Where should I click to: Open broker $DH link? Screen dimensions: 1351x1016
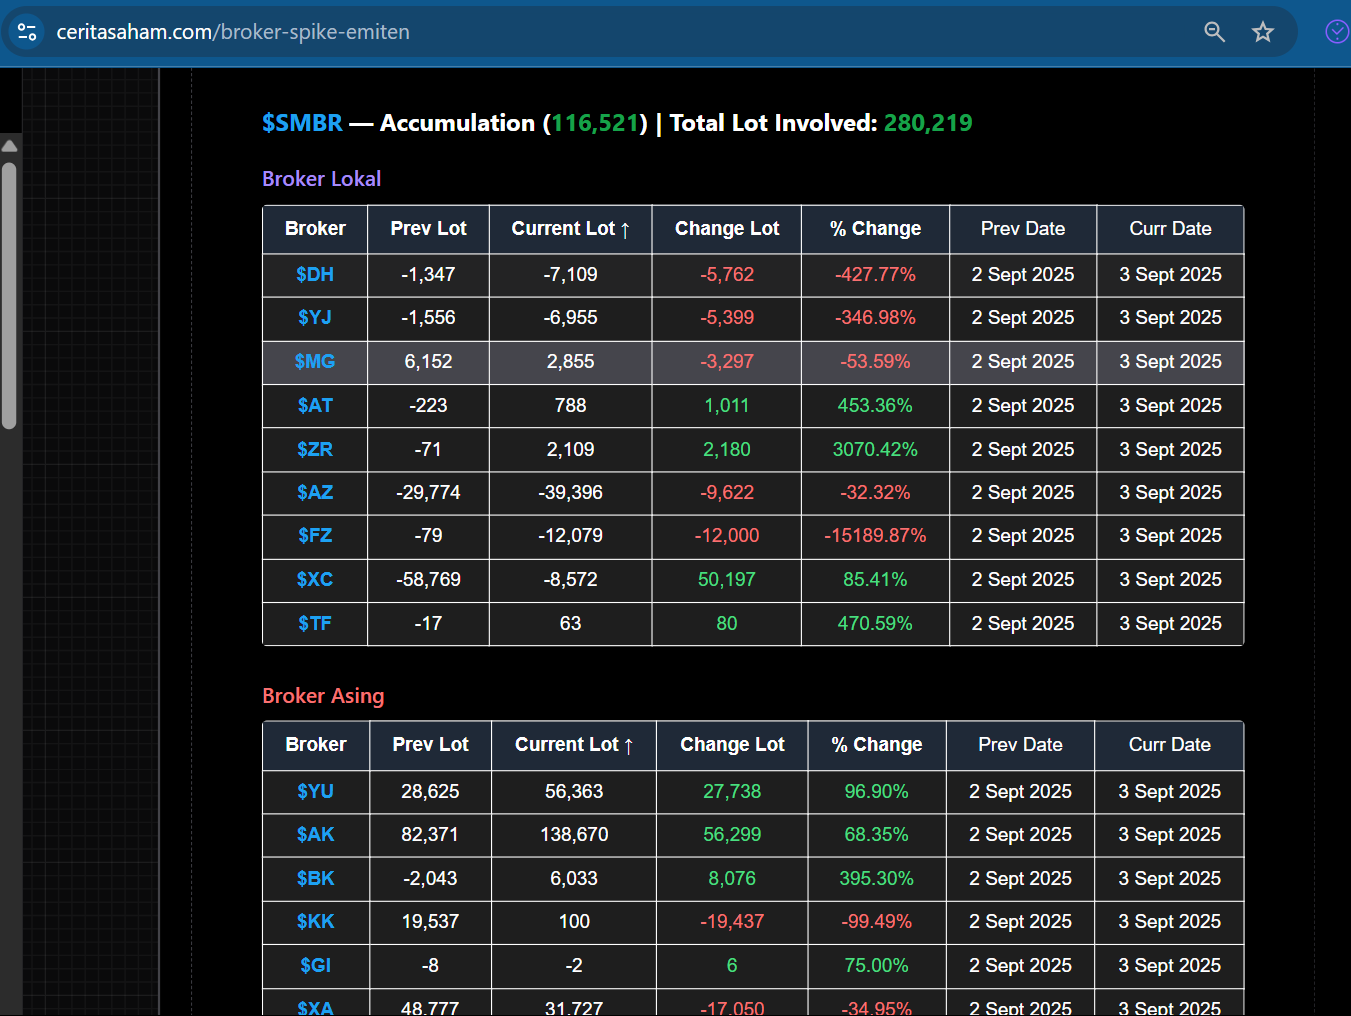coord(315,275)
